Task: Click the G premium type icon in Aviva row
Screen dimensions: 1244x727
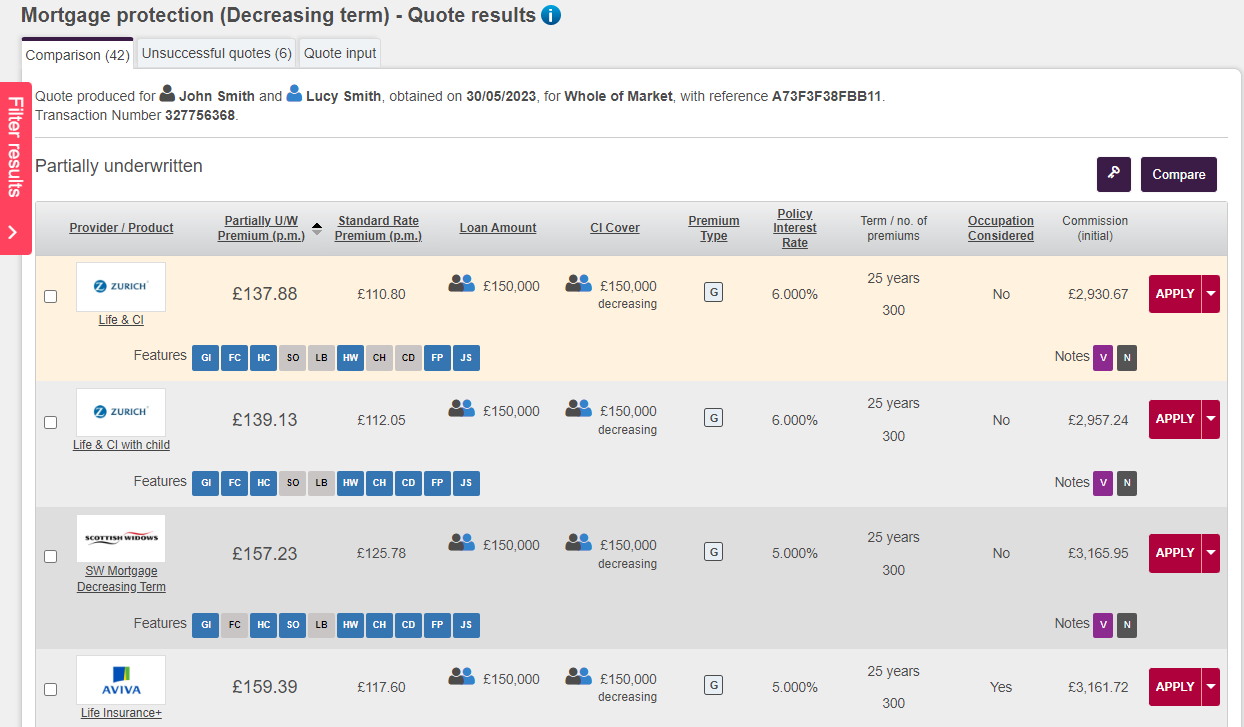Action: coord(713,686)
